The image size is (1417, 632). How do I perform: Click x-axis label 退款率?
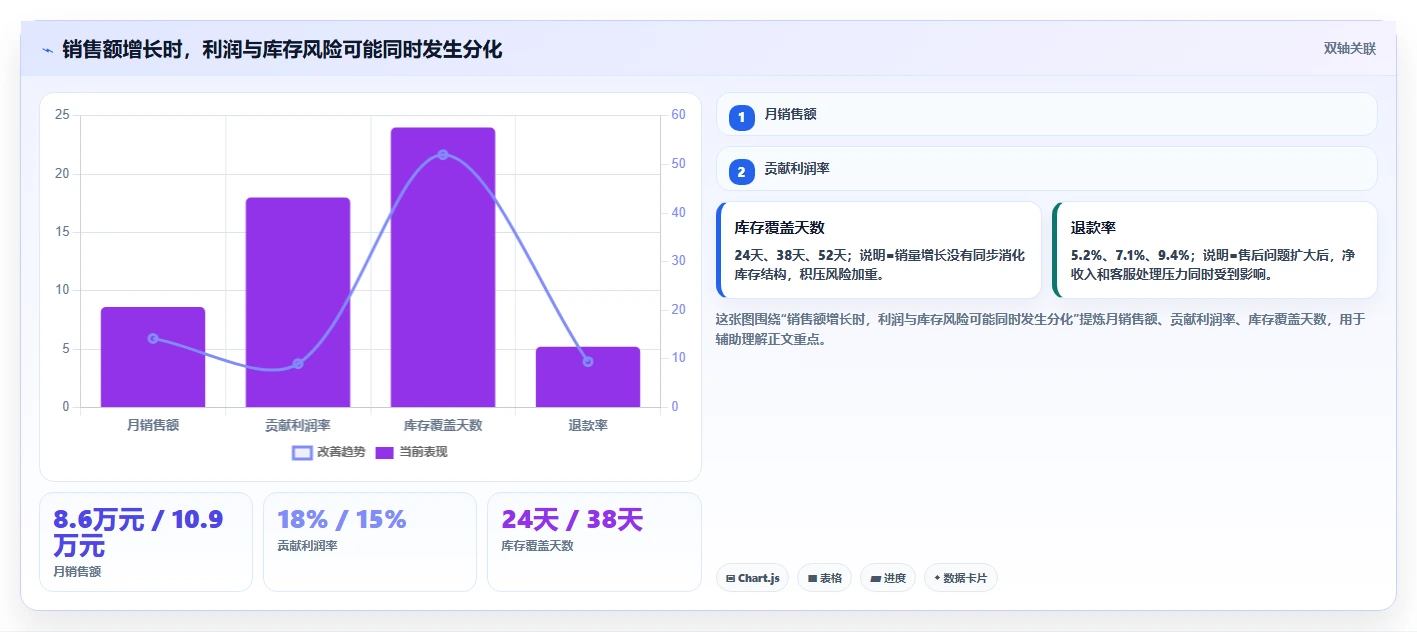tap(588, 425)
